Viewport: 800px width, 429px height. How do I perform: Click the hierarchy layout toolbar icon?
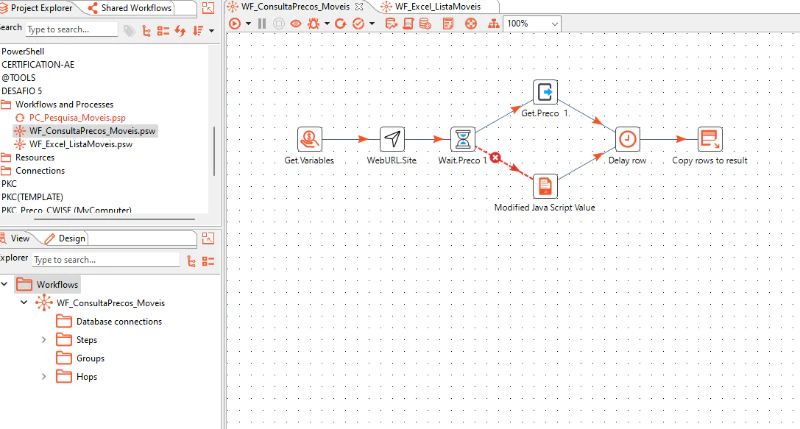[x=493, y=23]
